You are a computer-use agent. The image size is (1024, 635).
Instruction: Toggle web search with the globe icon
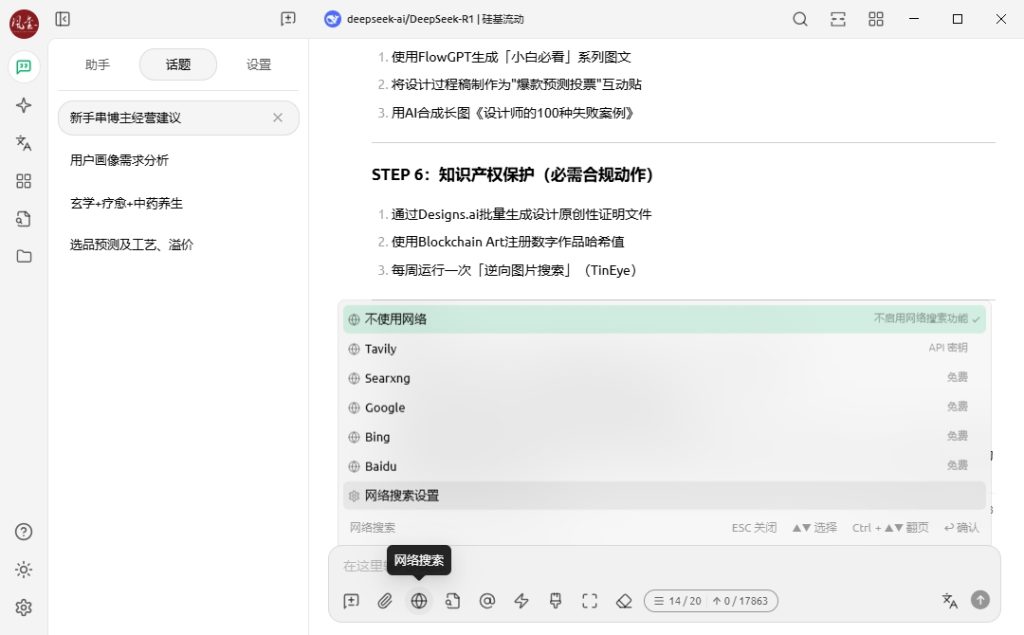(x=419, y=601)
